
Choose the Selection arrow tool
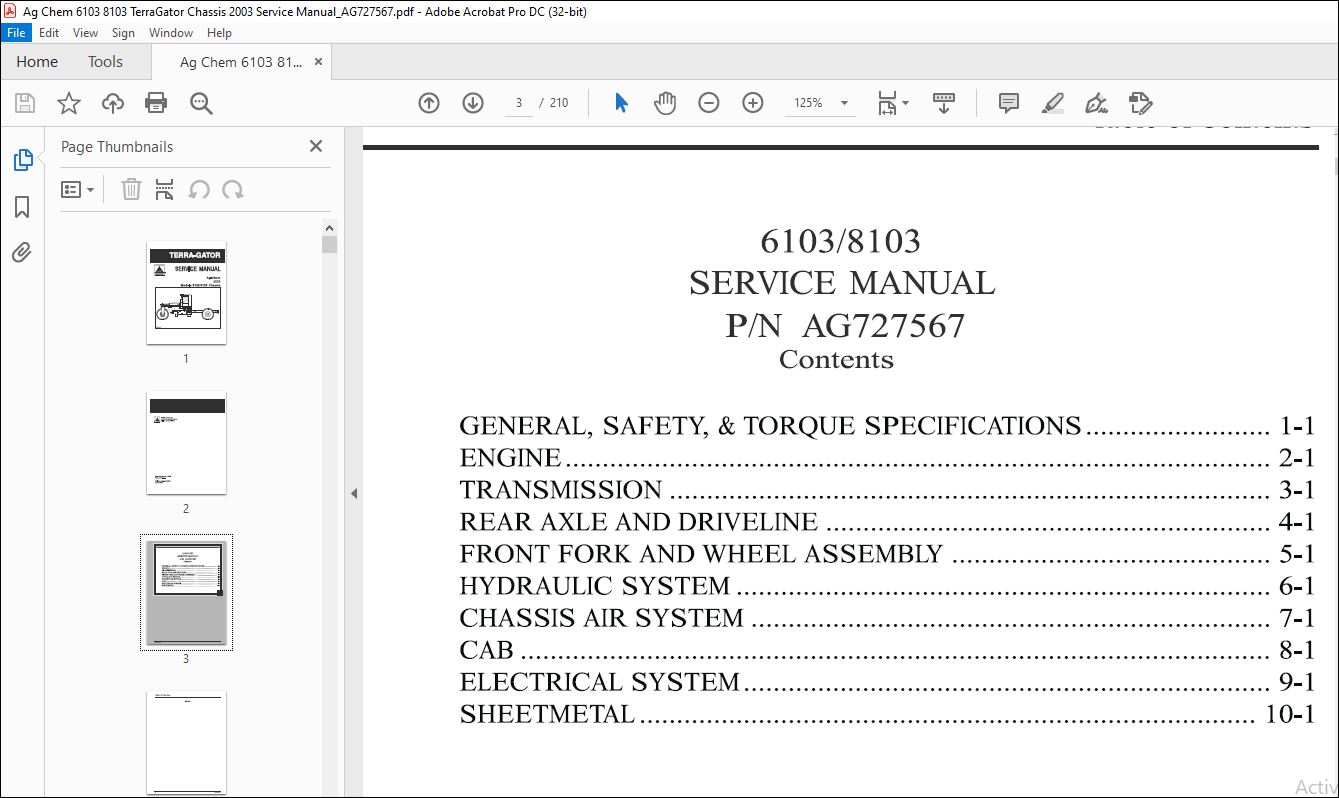tap(621, 103)
